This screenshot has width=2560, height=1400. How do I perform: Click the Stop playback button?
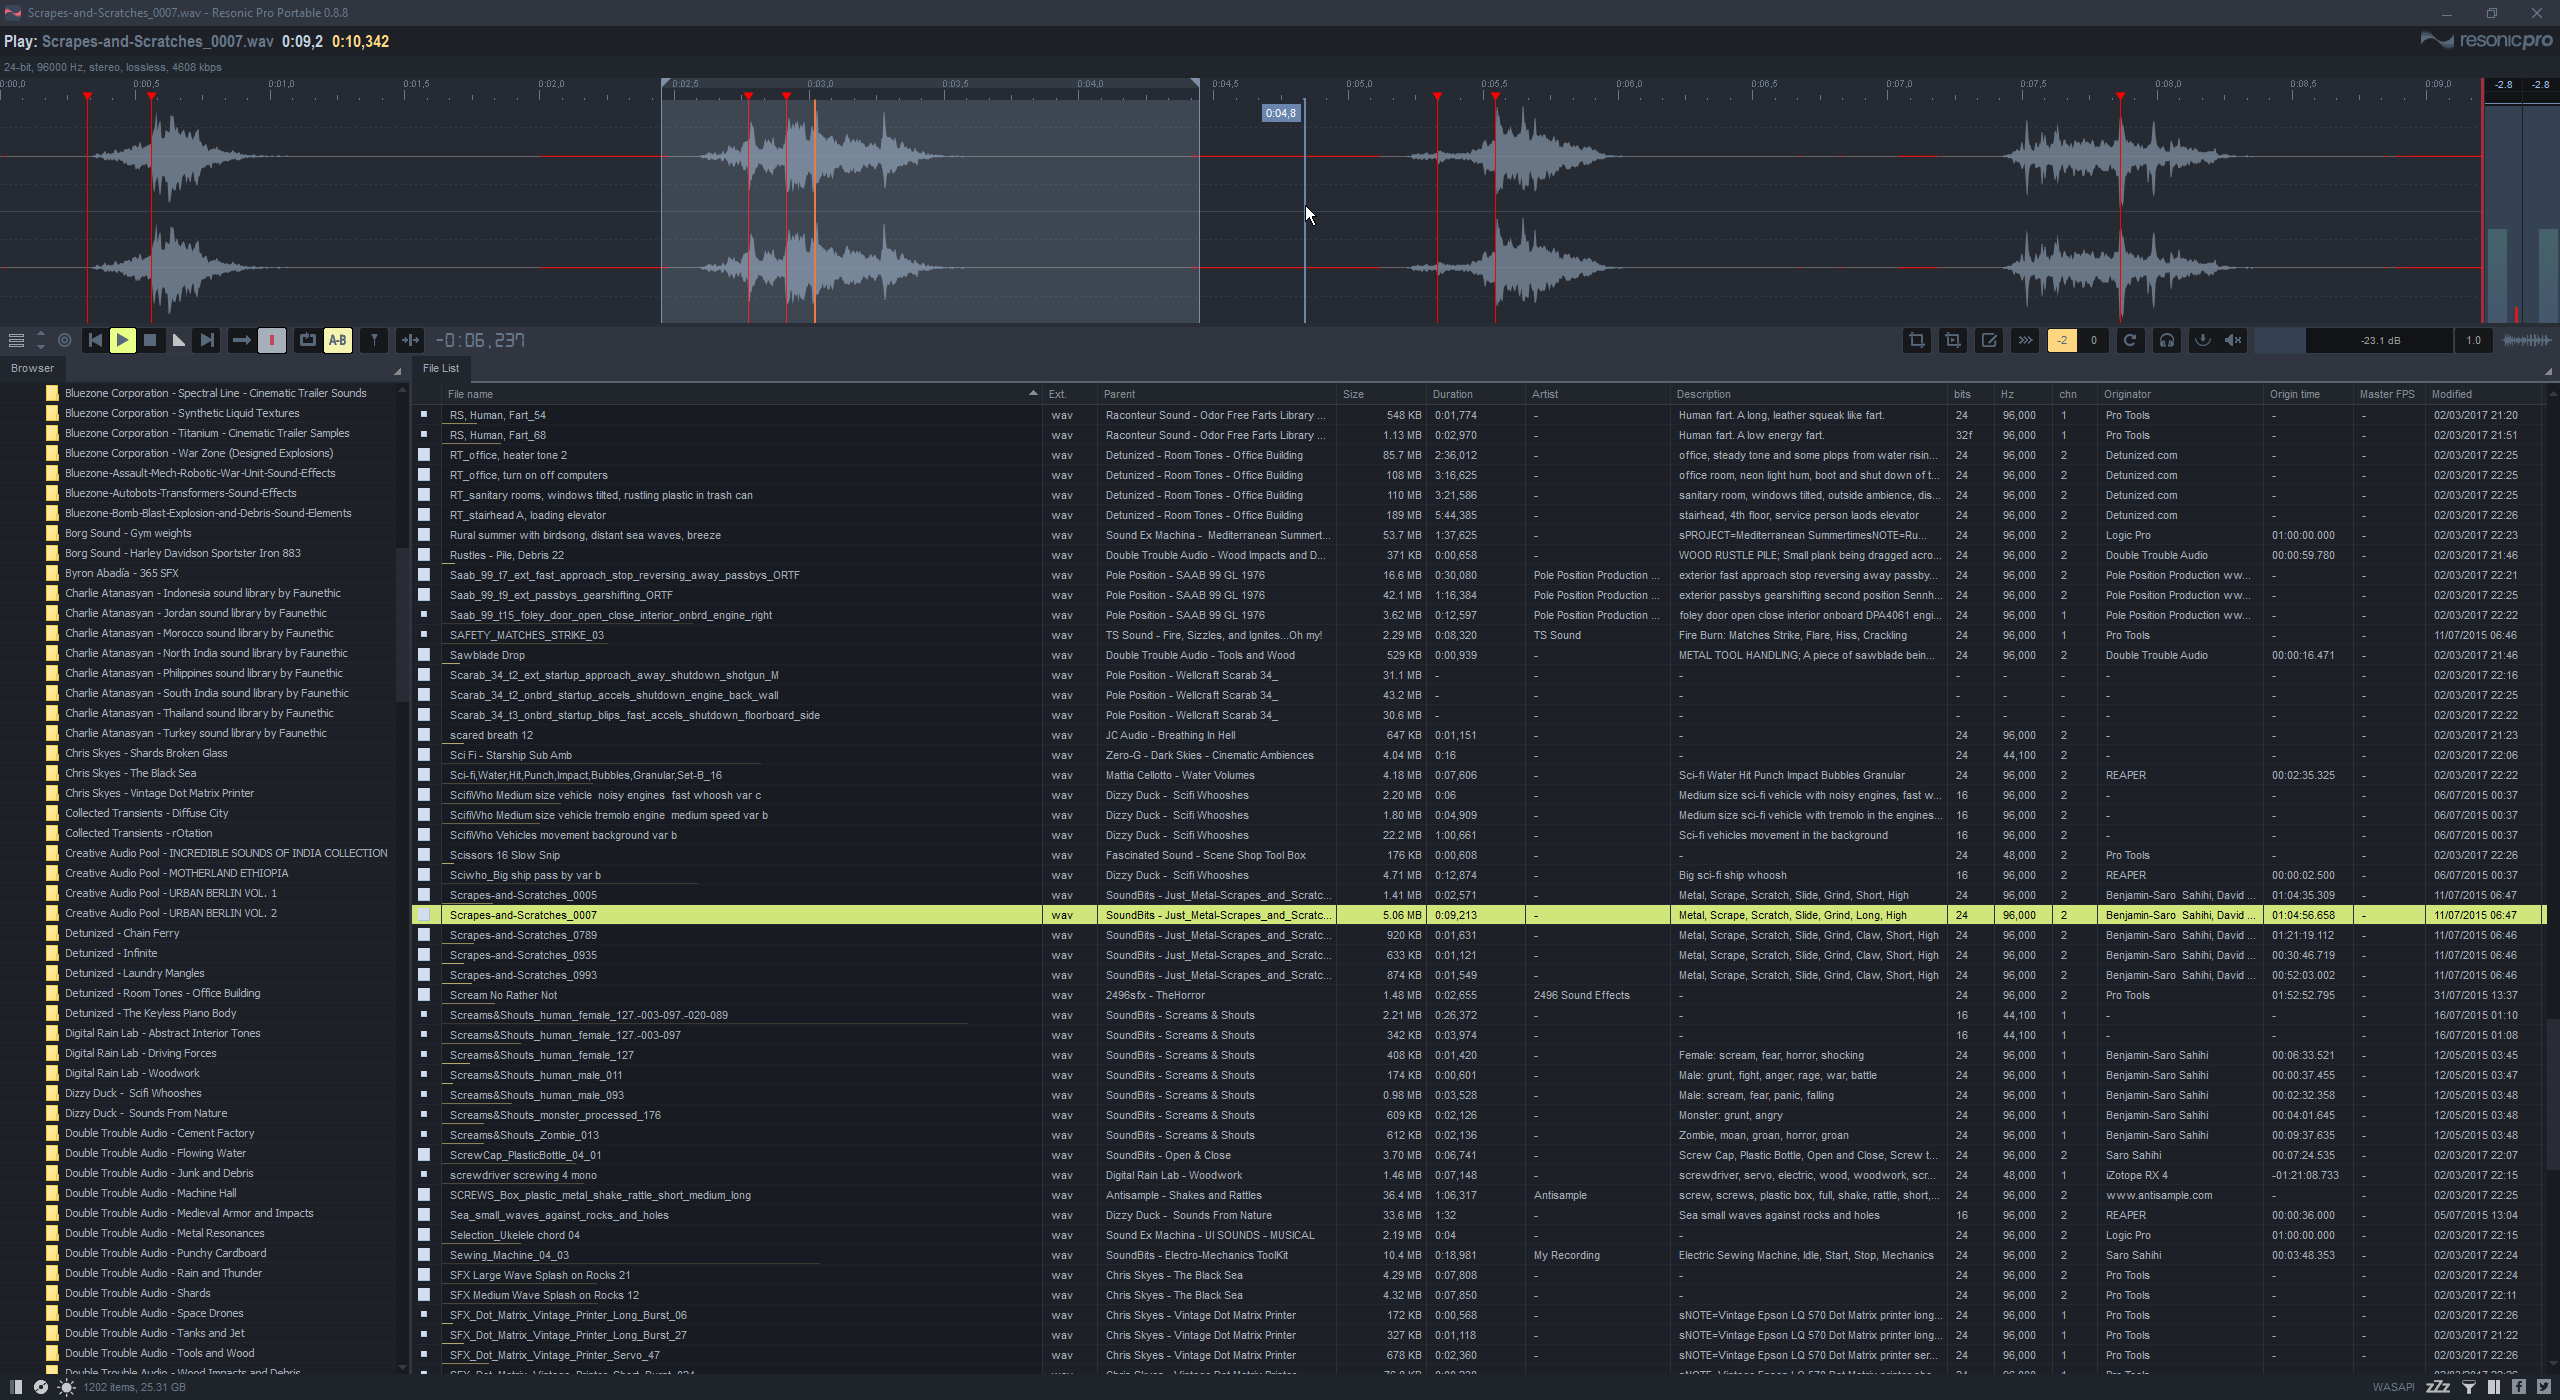(x=150, y=340)
